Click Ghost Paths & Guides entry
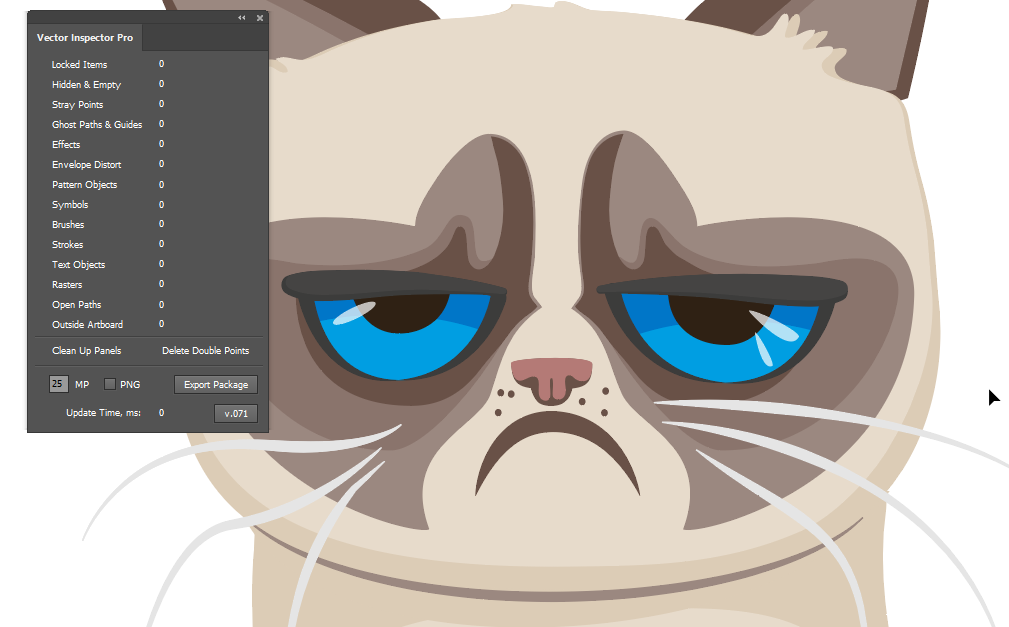This screenshot has height=627, width=1009. pyautogui.click(x=97, y=124)
